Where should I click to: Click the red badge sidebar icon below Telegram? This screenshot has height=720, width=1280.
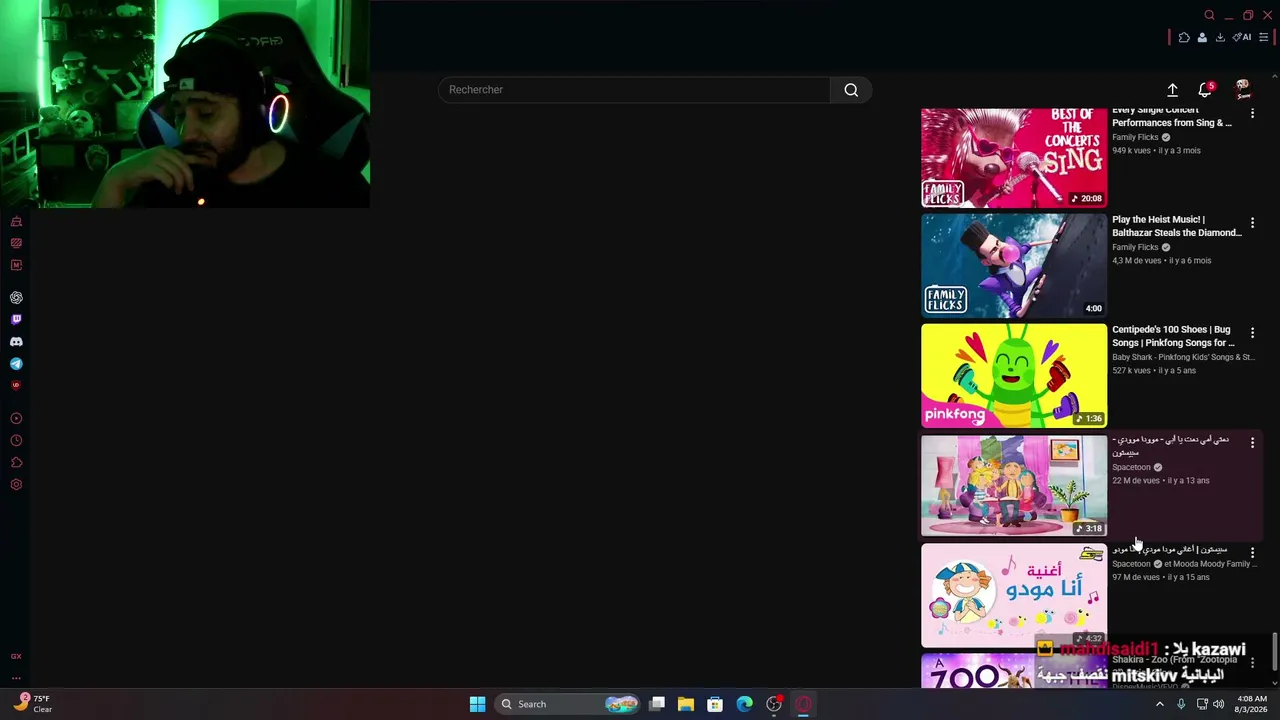coord(16,385)
